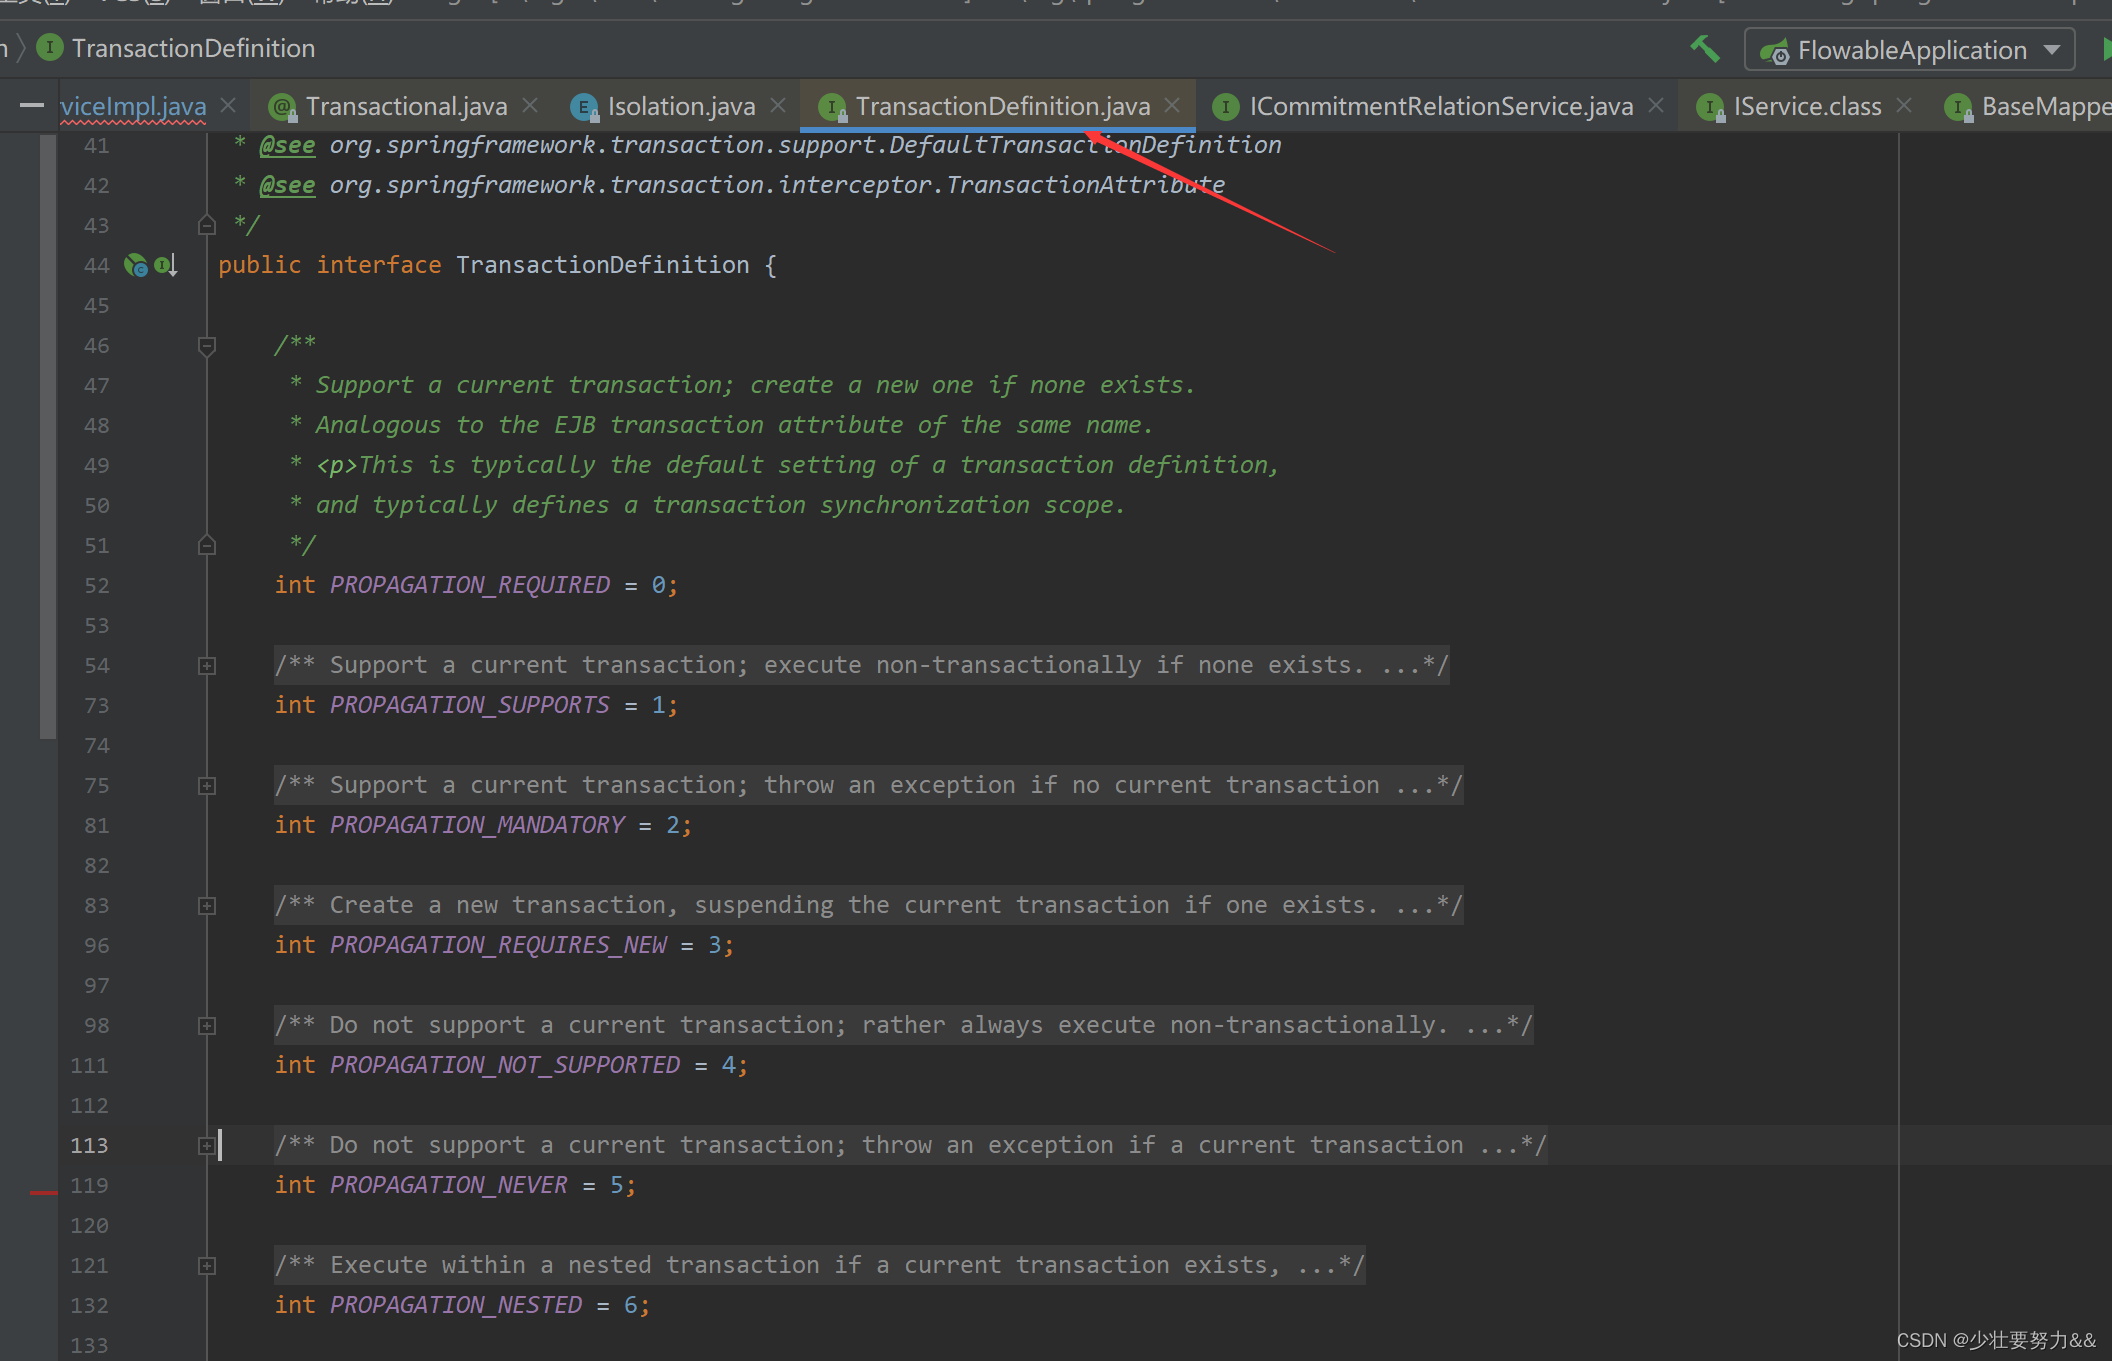Close the Transactional.java tab

coord(530,105)
